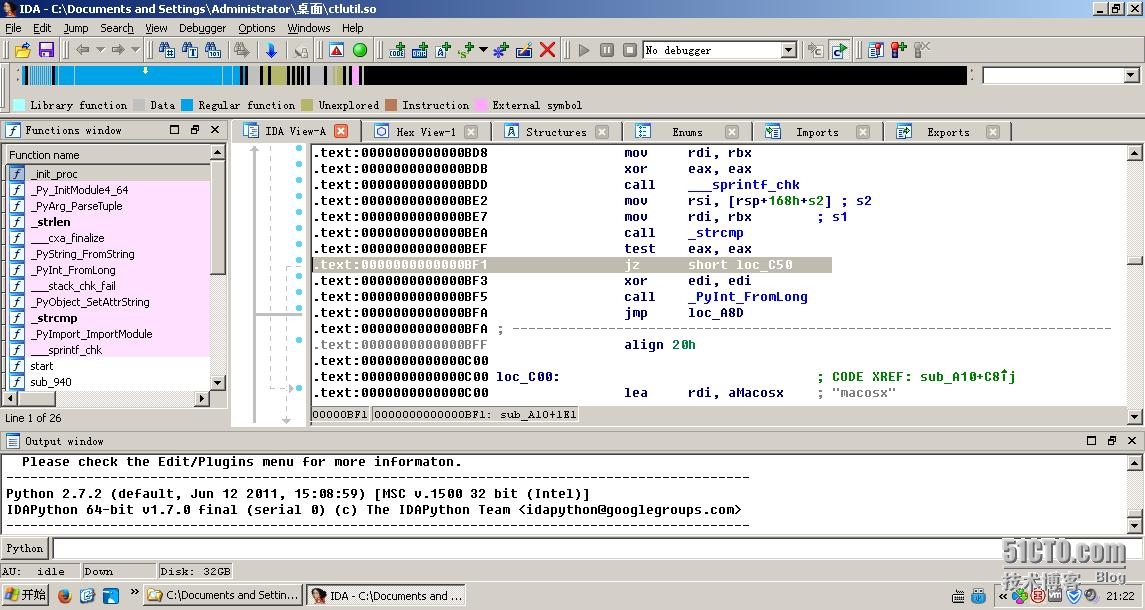Open the Options menu
The height and width of the screenshot is (610, 1145).
256,28
